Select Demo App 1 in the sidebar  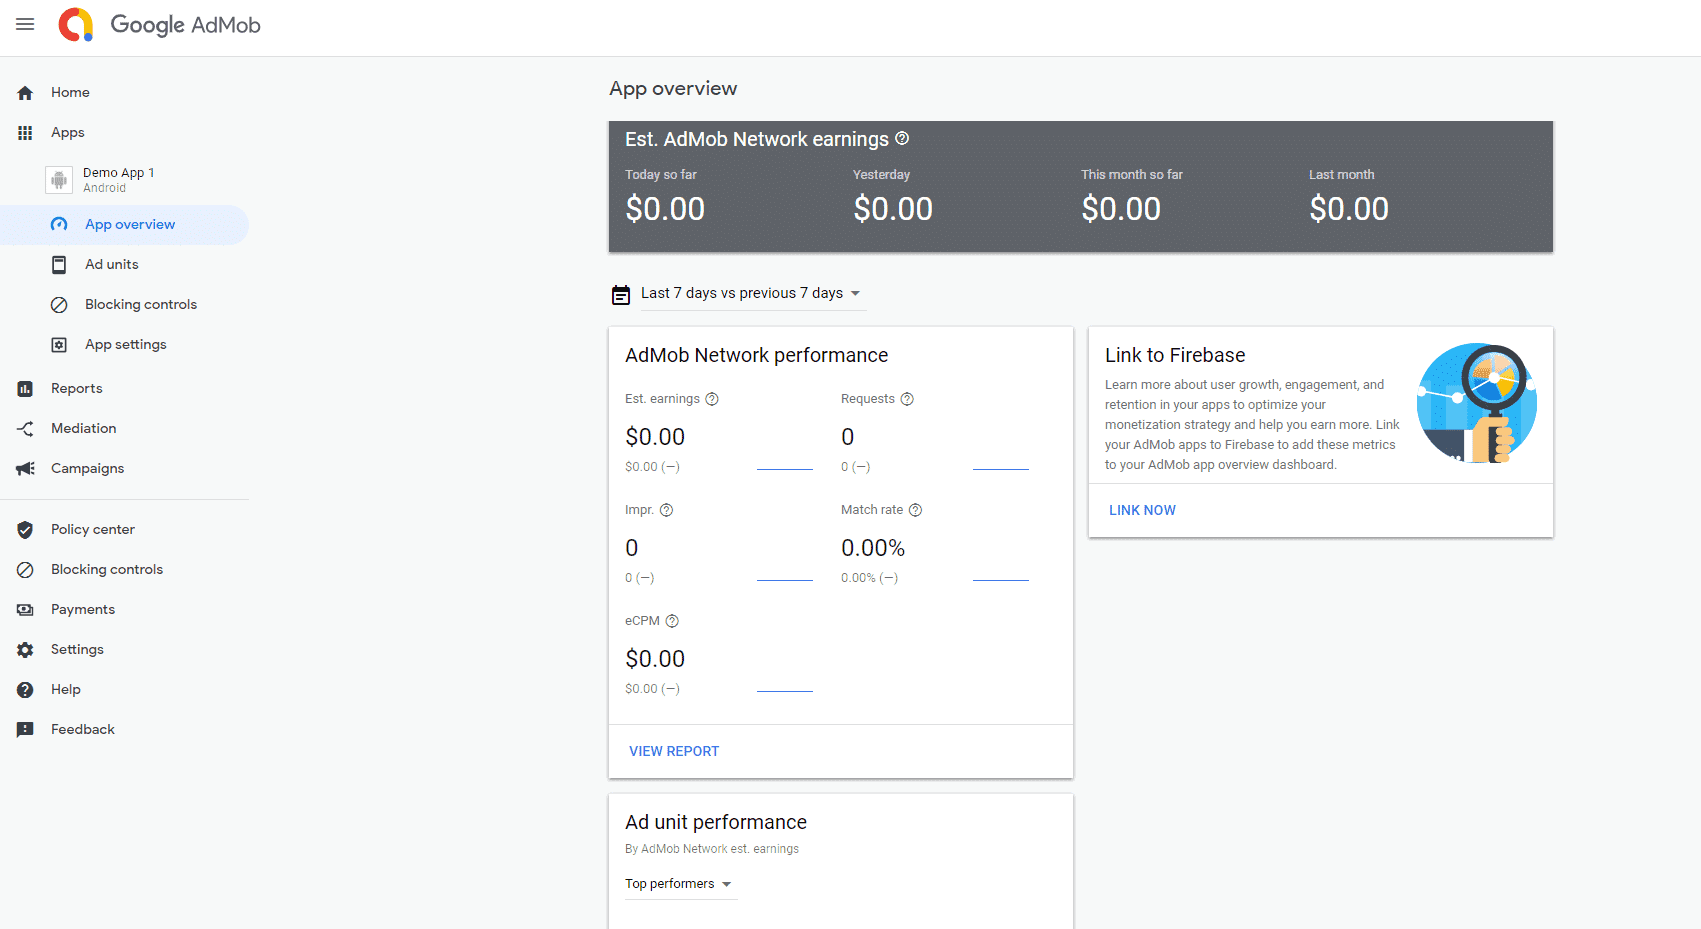coord(118,179)
